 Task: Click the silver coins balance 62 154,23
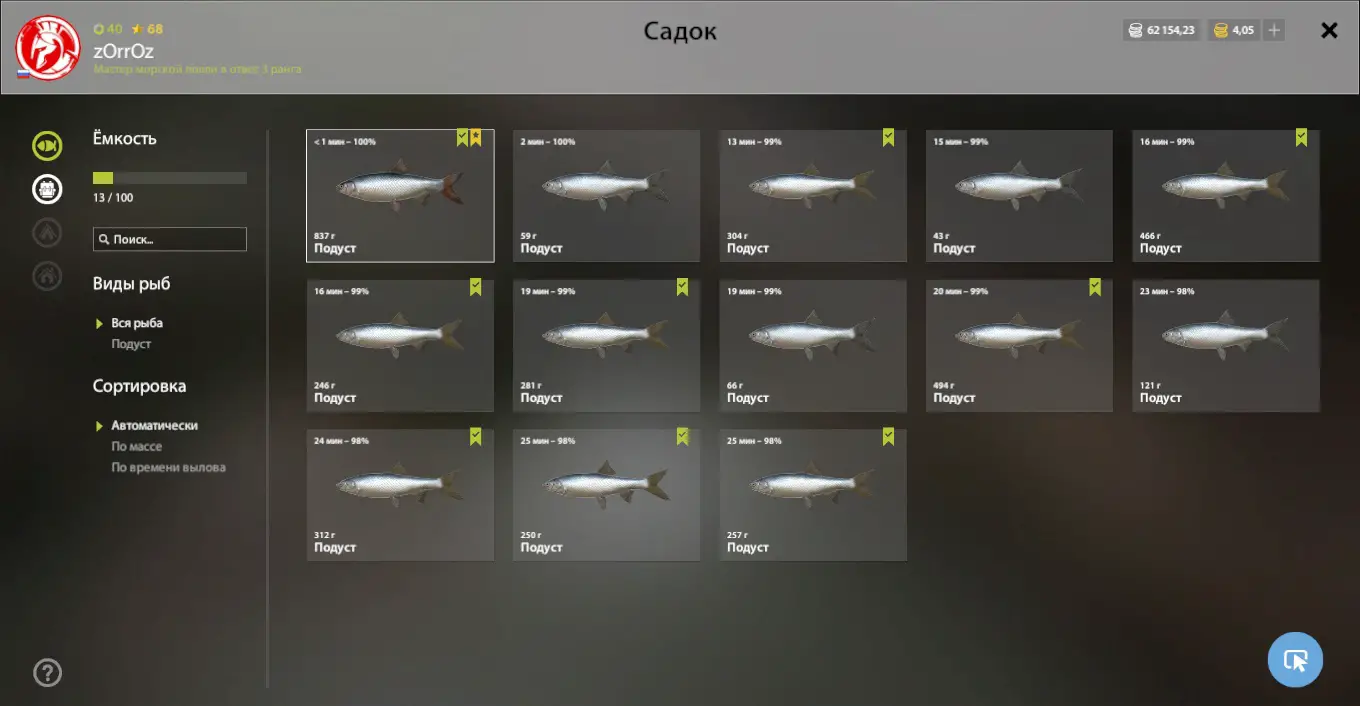coord(1162,30)
